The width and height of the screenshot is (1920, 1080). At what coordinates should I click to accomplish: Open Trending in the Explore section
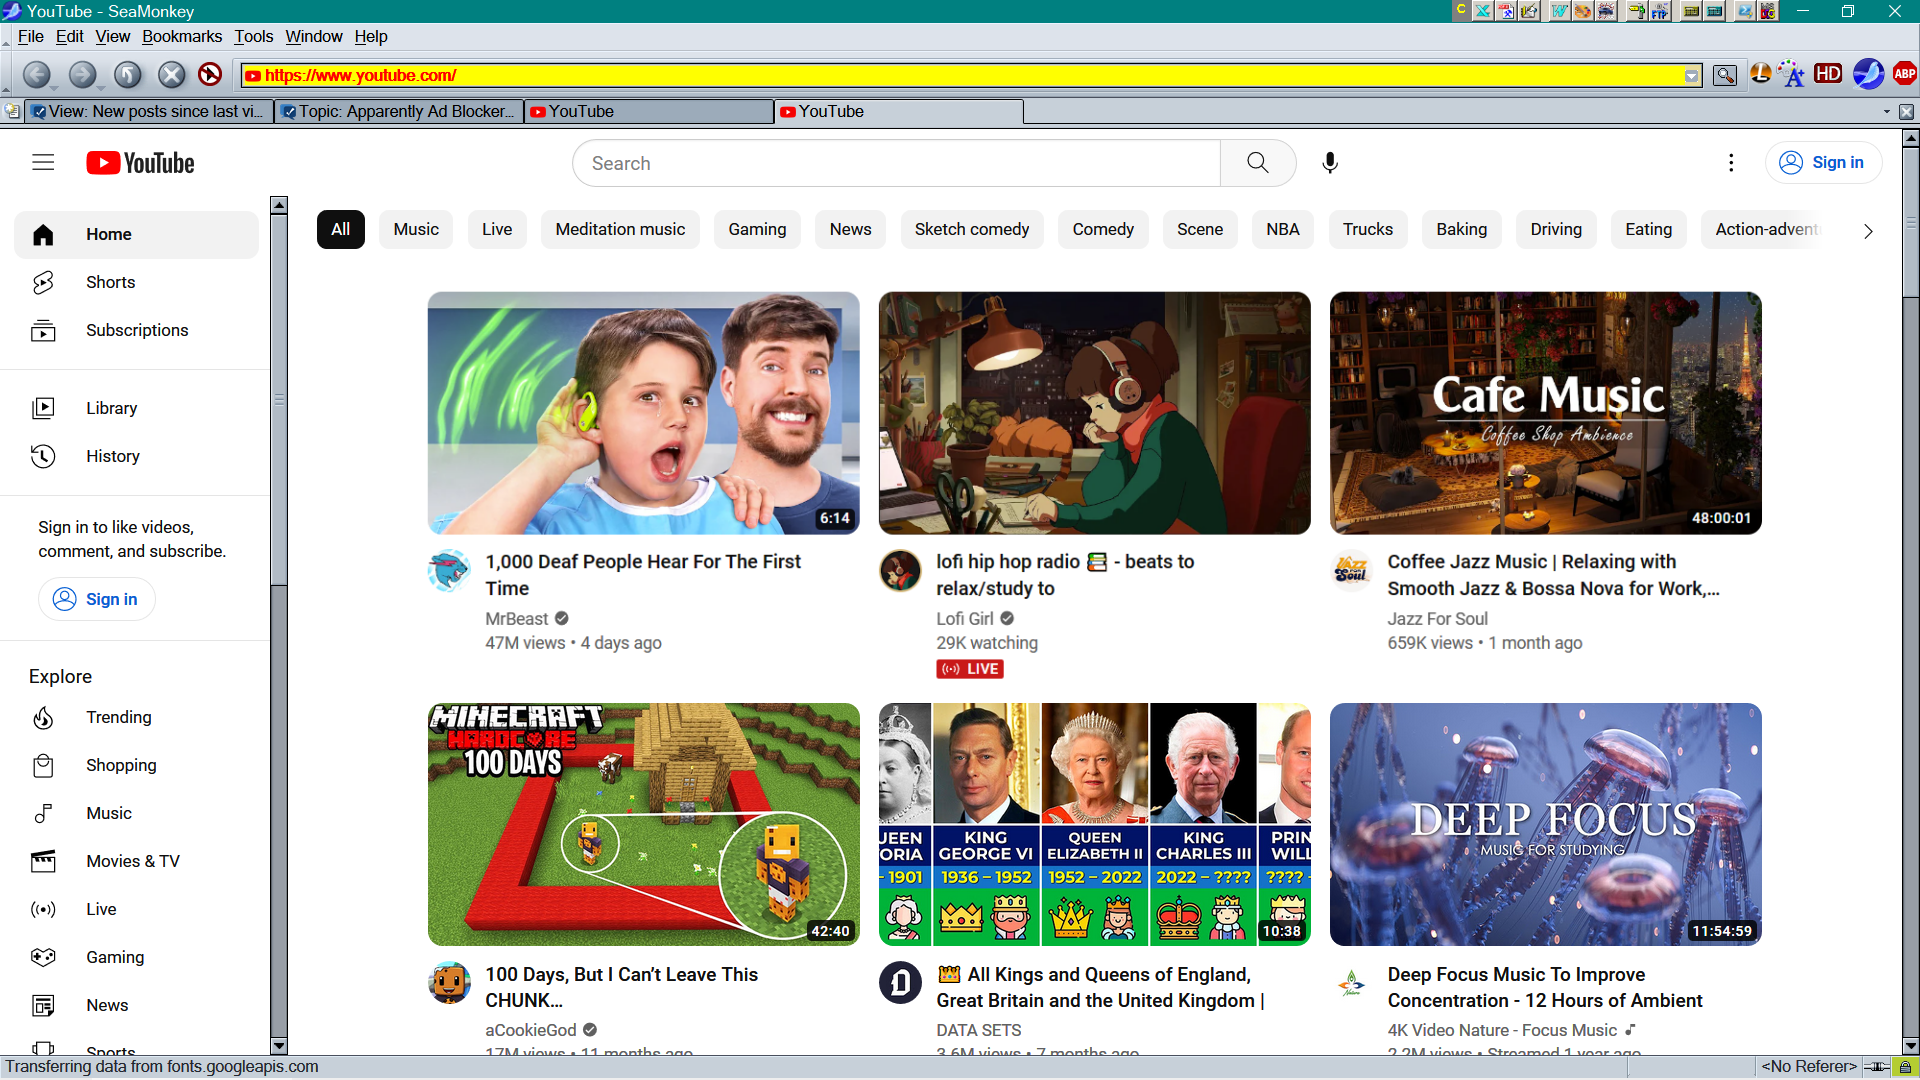point(136,717)
